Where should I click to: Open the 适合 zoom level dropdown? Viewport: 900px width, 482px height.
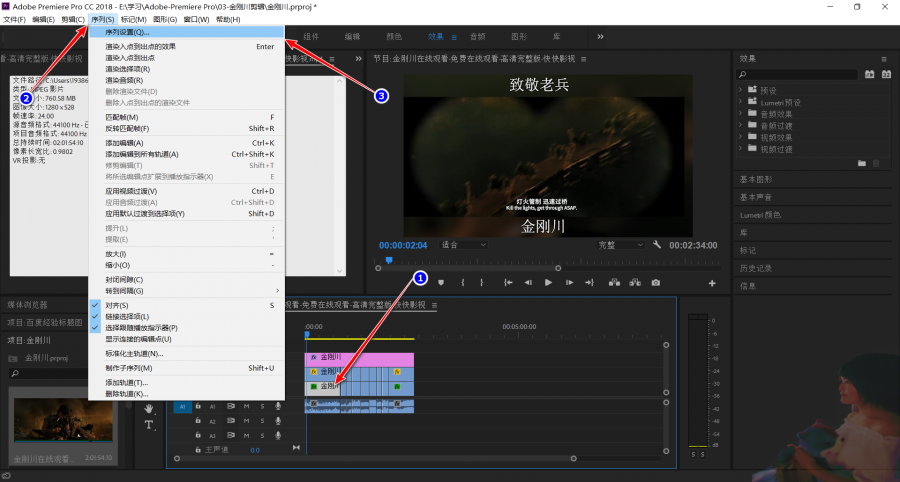(x=463, y=245)
